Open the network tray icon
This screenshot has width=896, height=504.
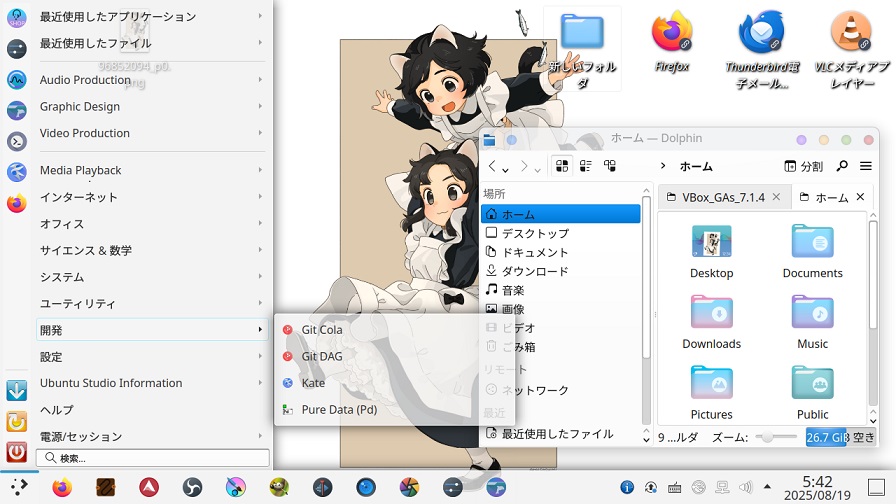point(722,487)
